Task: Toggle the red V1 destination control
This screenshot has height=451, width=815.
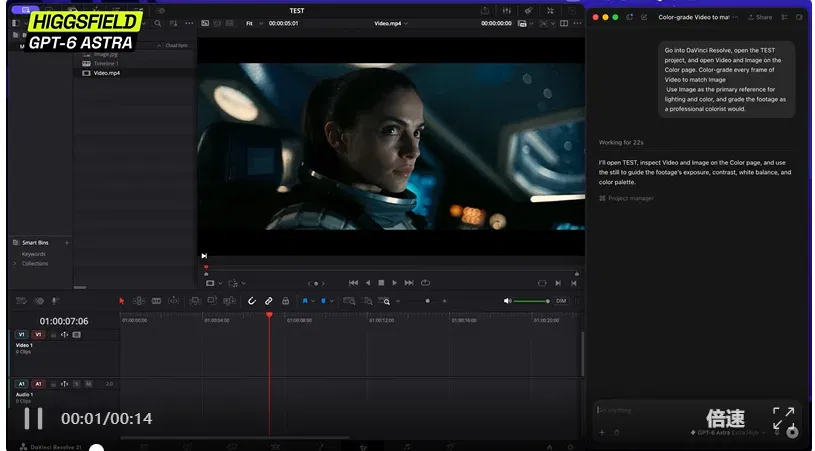Action: 38,335
